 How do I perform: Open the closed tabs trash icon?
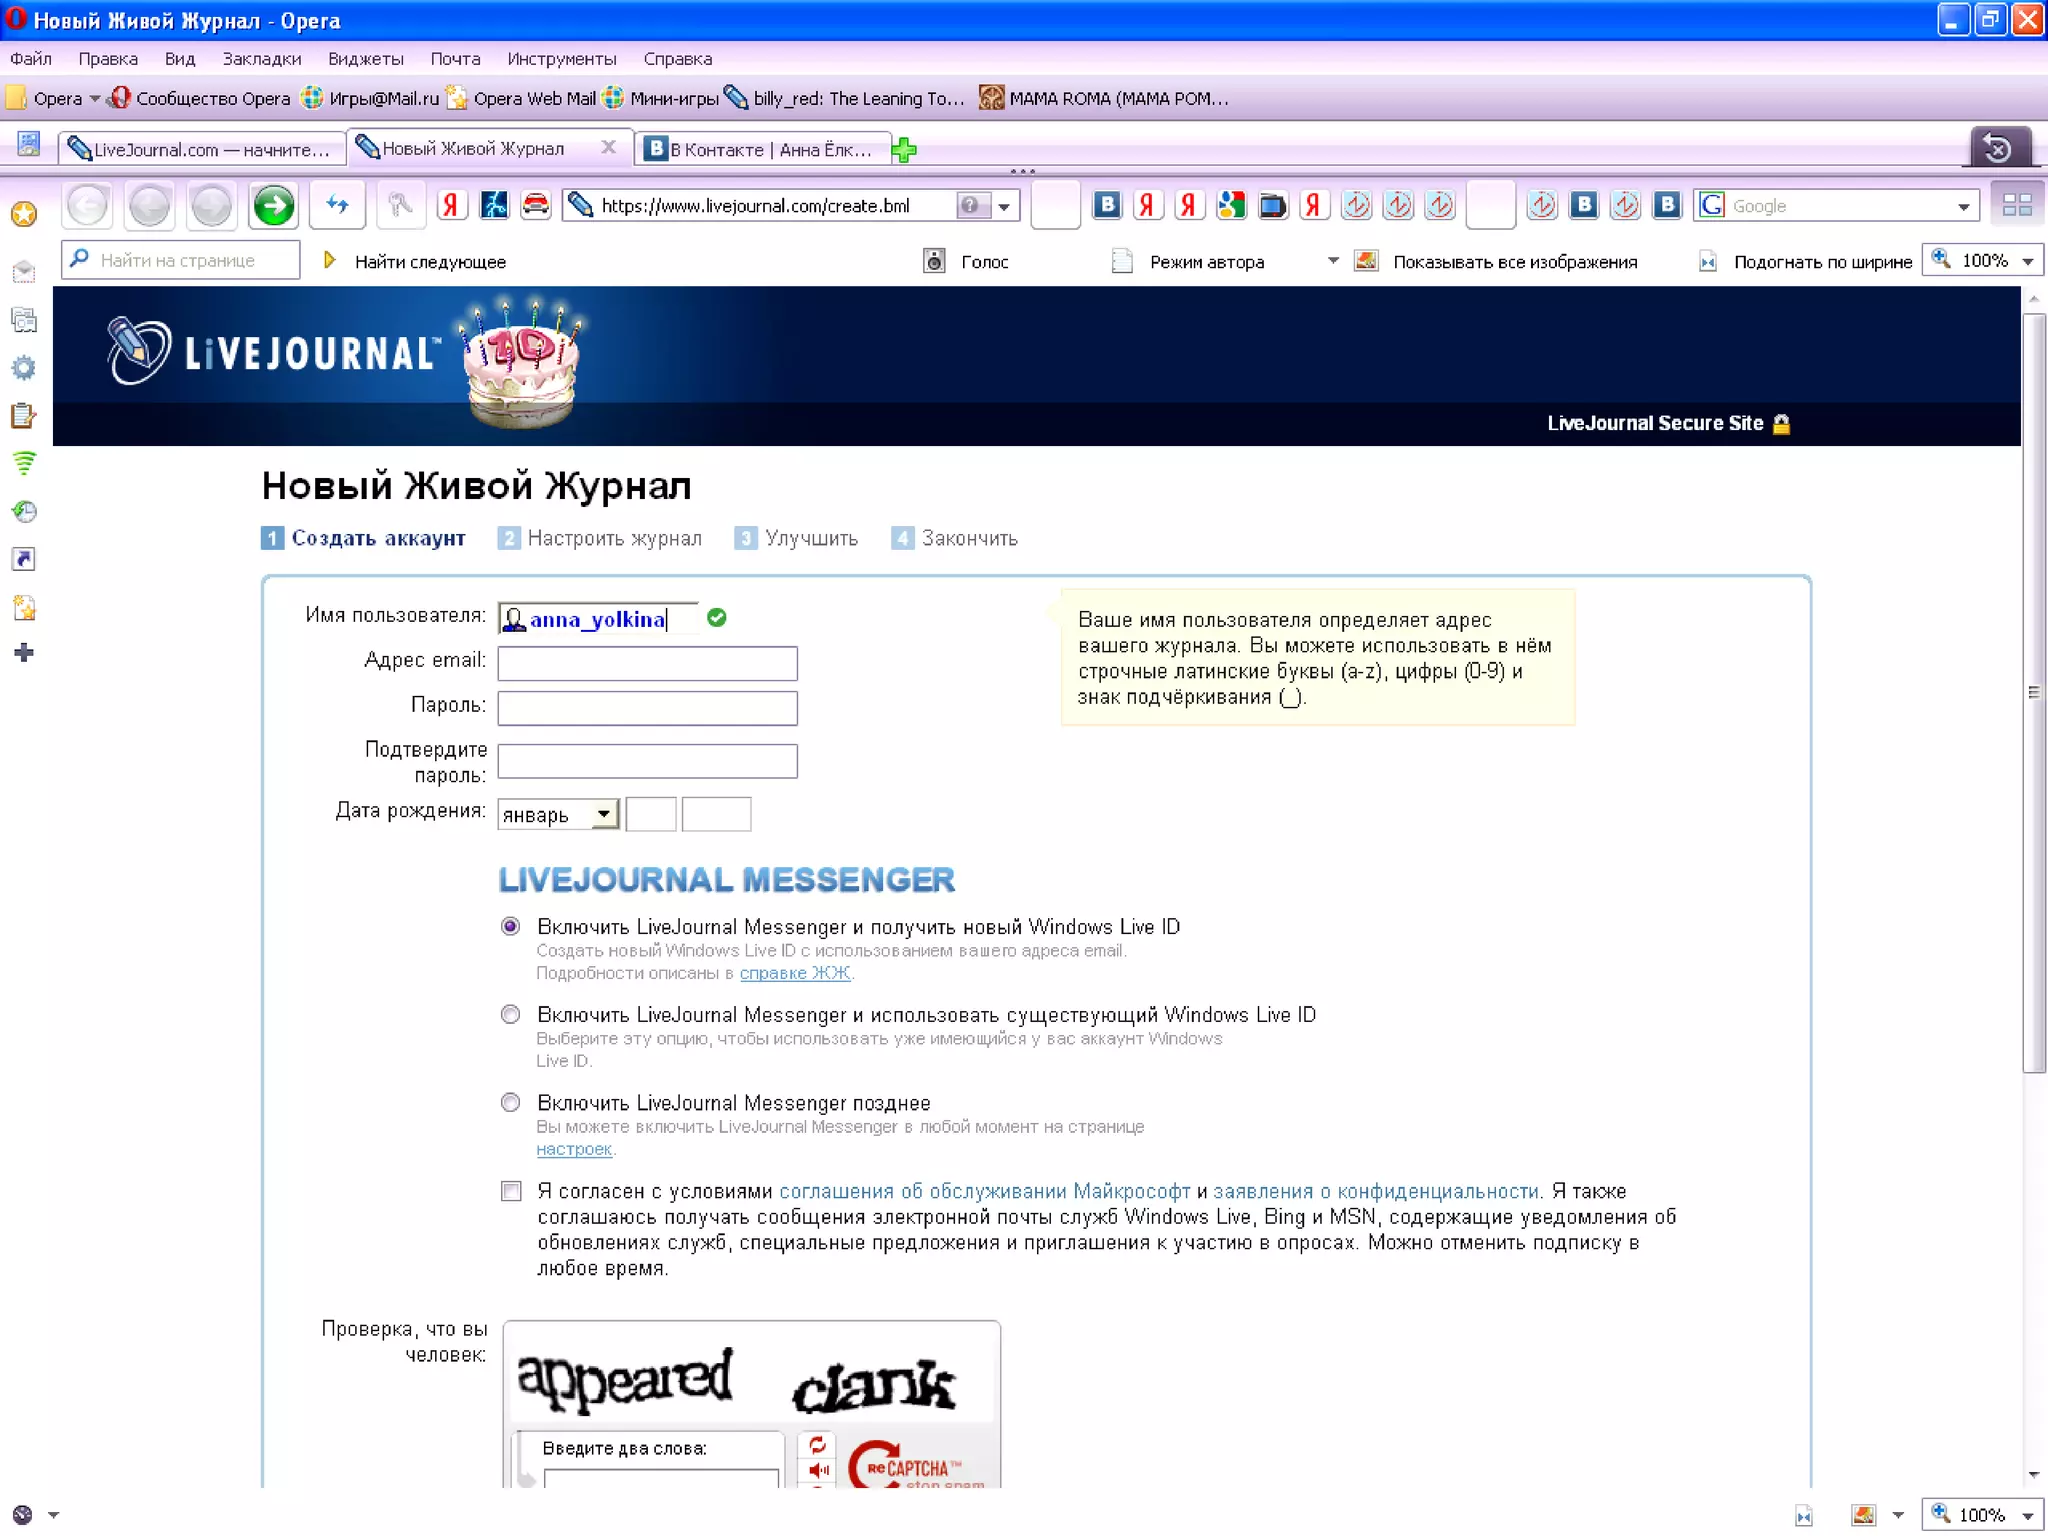pos(1997,149)
